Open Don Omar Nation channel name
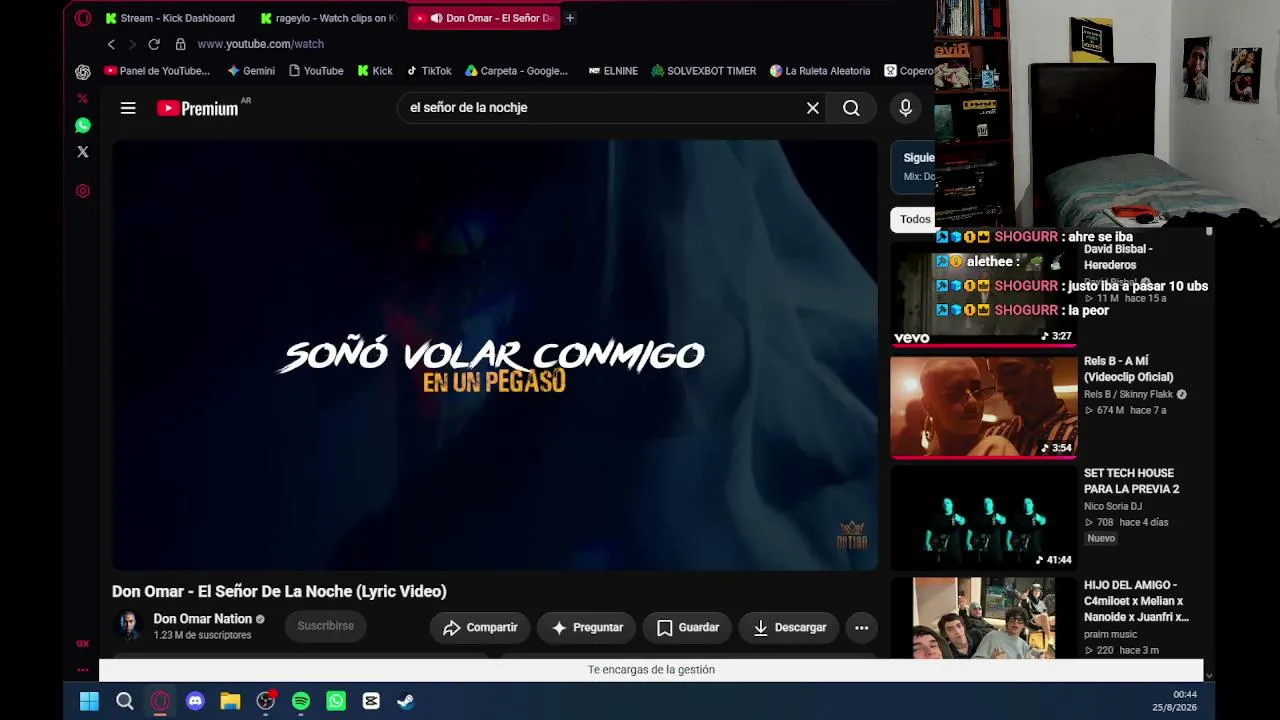This screenshot has height=720, width=1280. (202, 619)
